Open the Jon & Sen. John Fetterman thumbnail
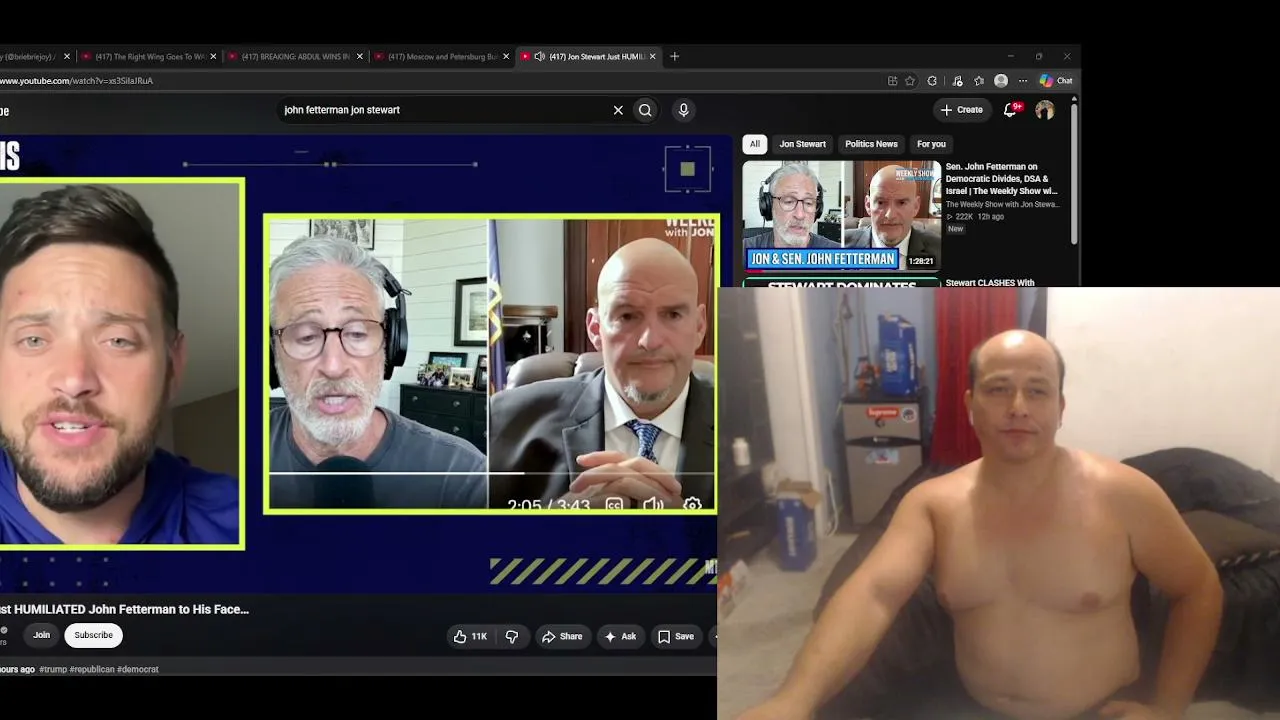The image size is (1280, 720). click(841, 216)
